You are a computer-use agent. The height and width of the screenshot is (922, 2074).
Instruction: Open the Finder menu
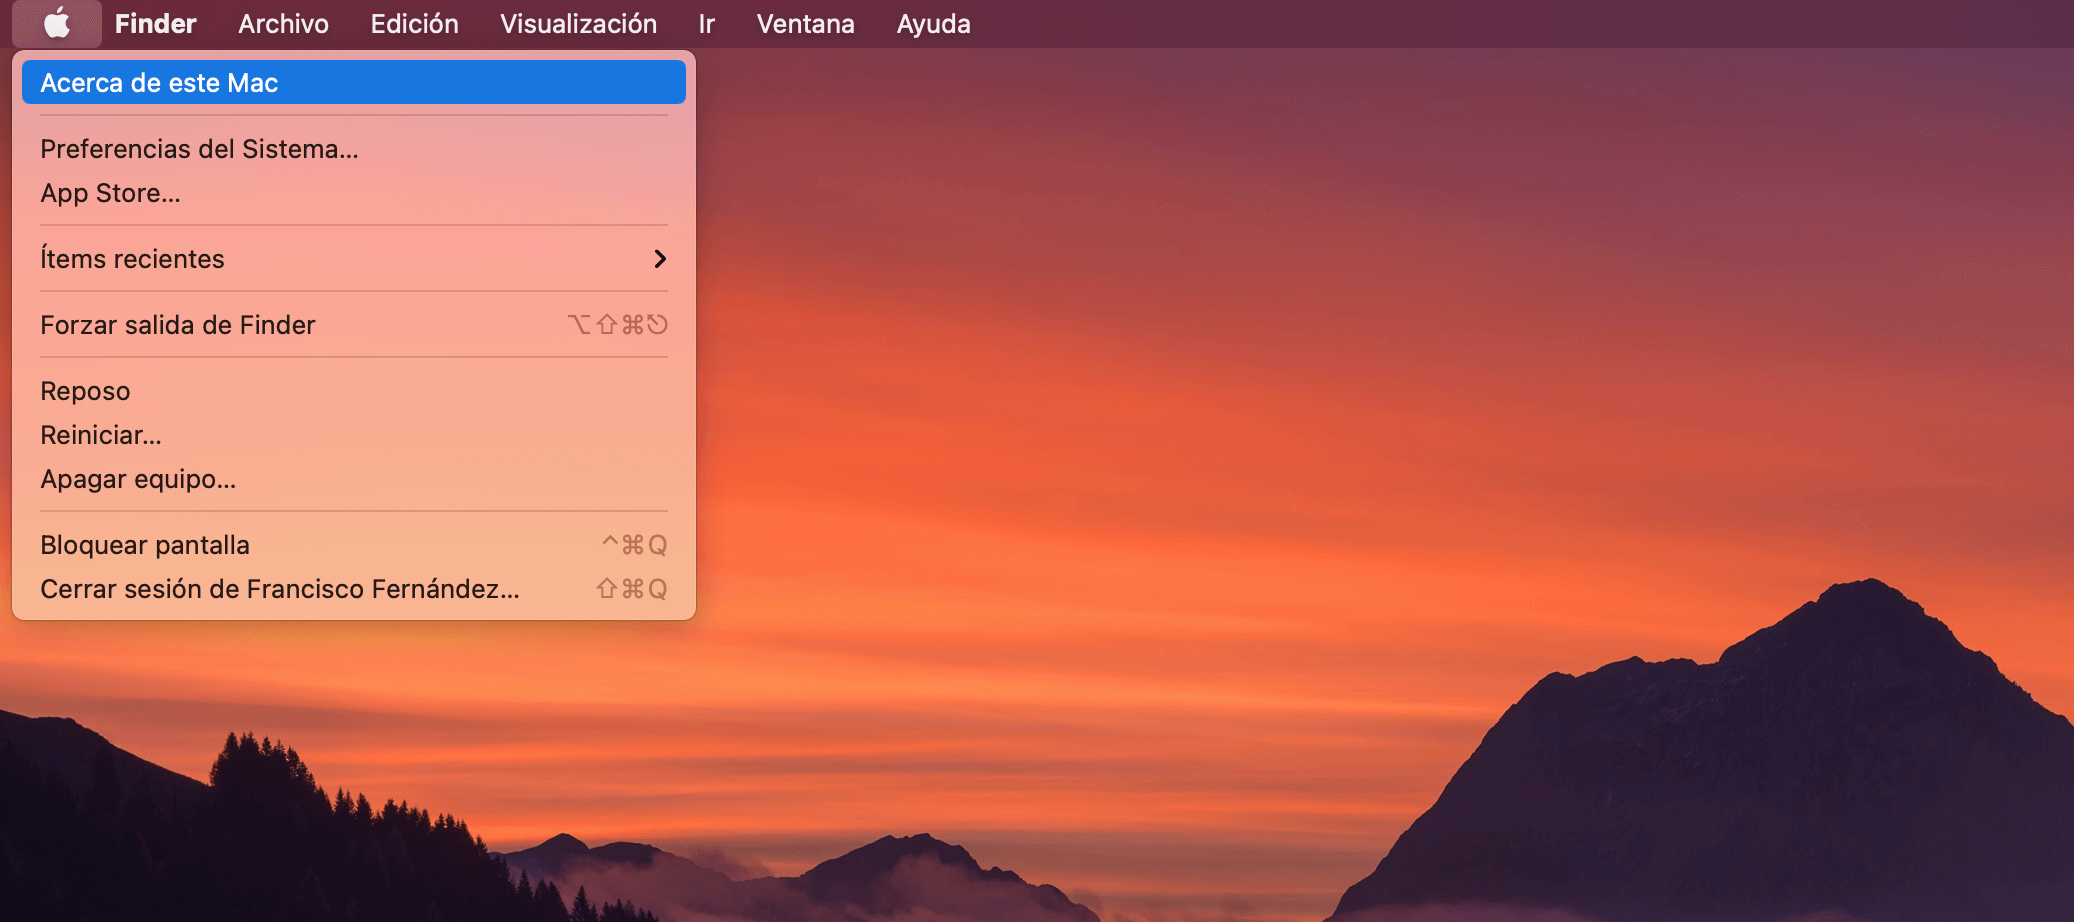[155, 23]
